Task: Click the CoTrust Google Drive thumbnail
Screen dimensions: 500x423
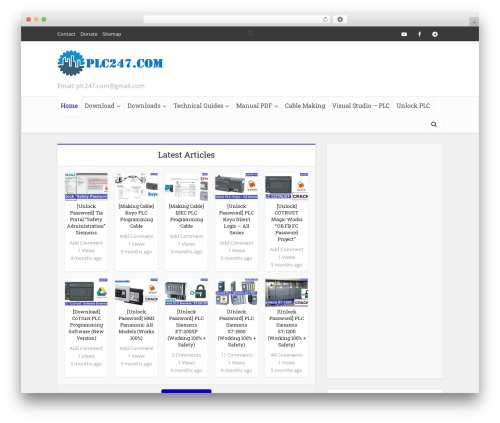Action: coord(86,292)
